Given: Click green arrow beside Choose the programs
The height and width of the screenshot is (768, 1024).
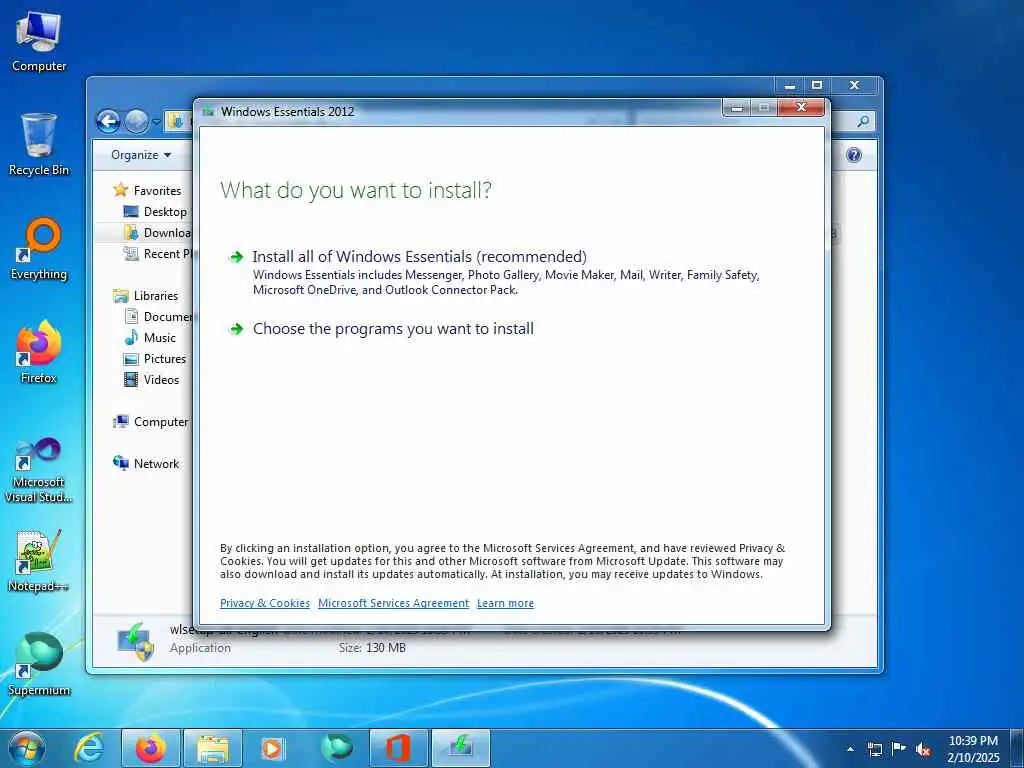Looking at the screenshot, I should point(236,329).
